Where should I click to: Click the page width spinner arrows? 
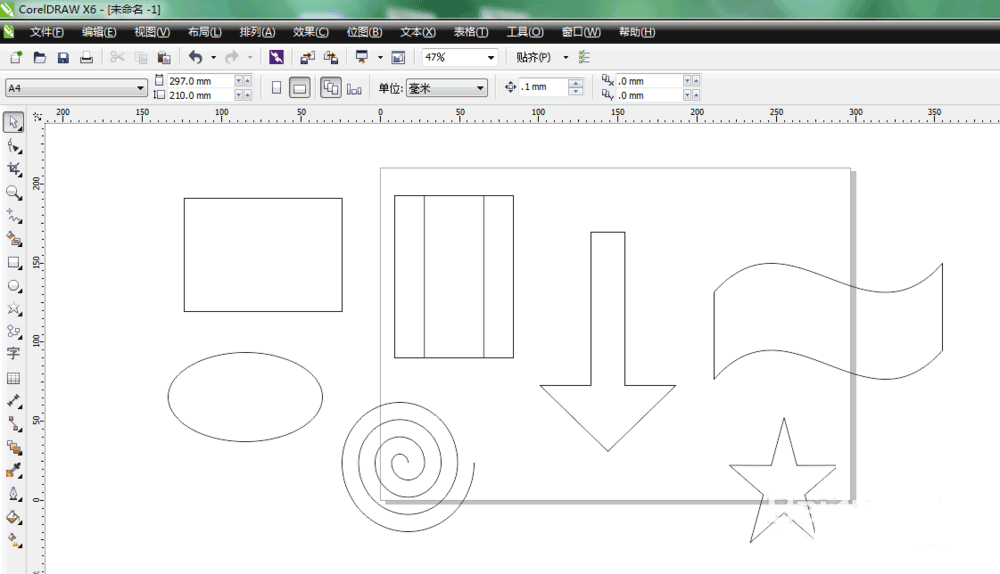243,81
